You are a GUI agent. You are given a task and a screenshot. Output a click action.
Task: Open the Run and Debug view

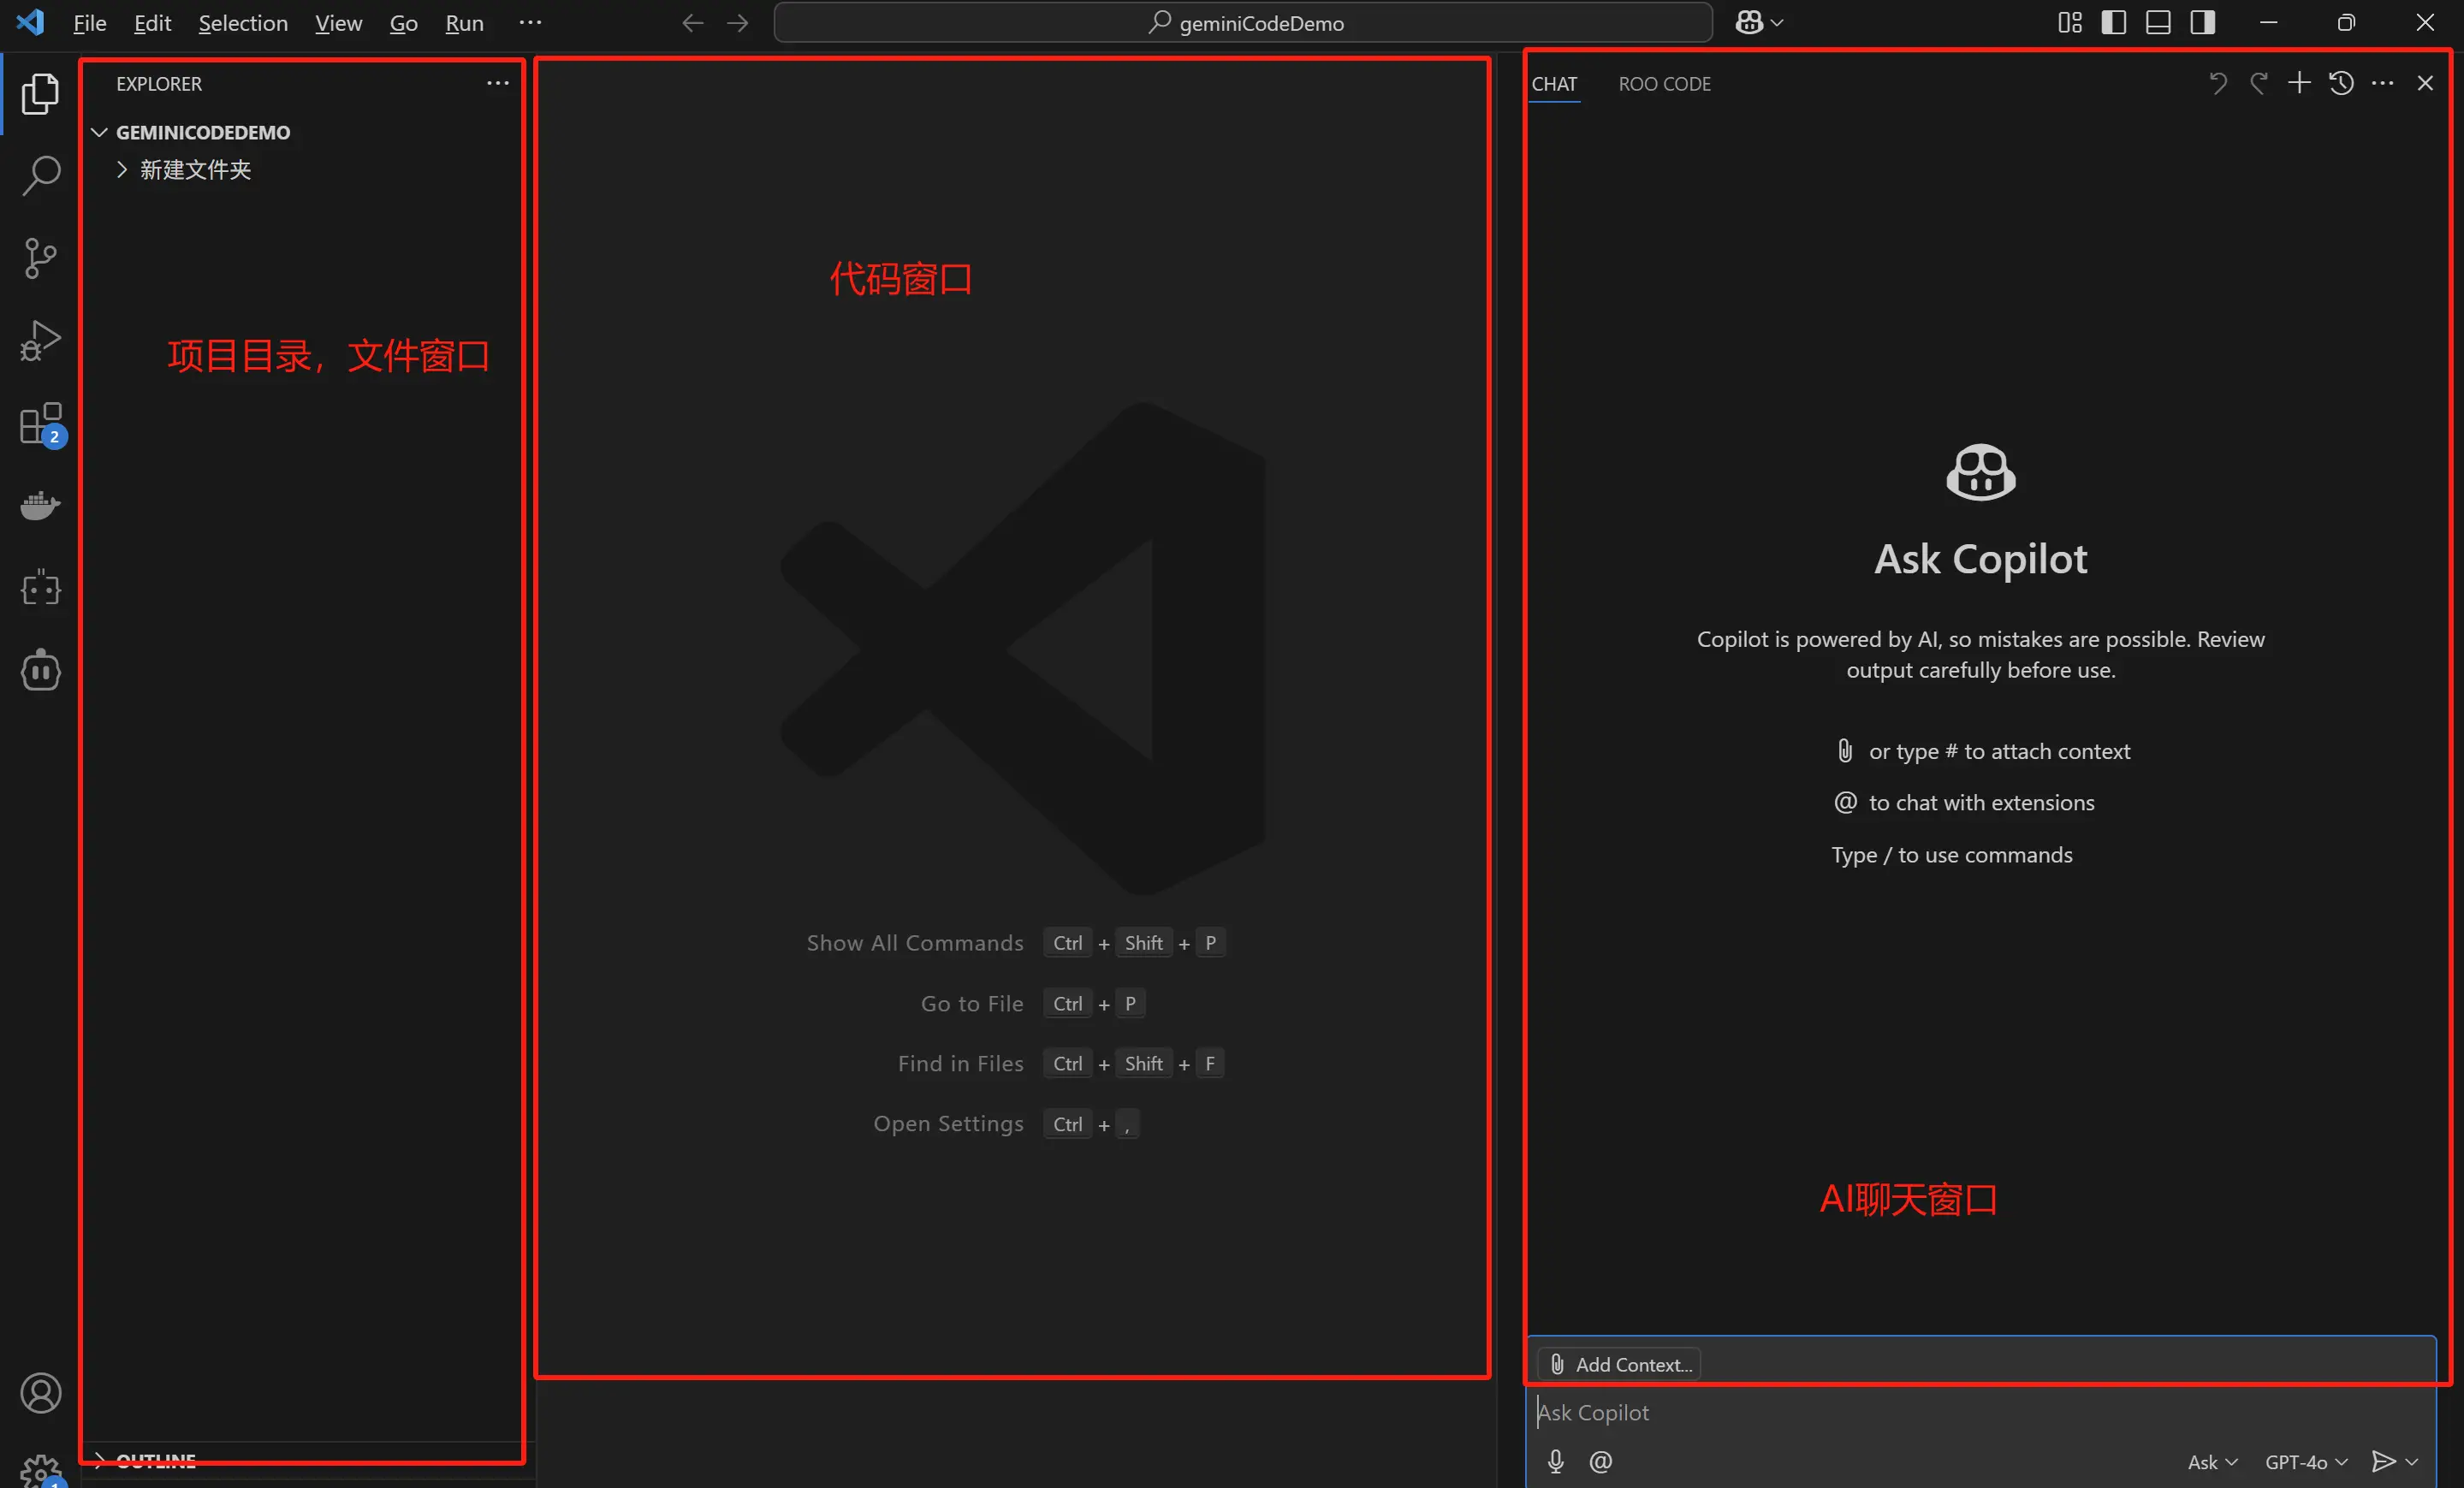(40, 341)
